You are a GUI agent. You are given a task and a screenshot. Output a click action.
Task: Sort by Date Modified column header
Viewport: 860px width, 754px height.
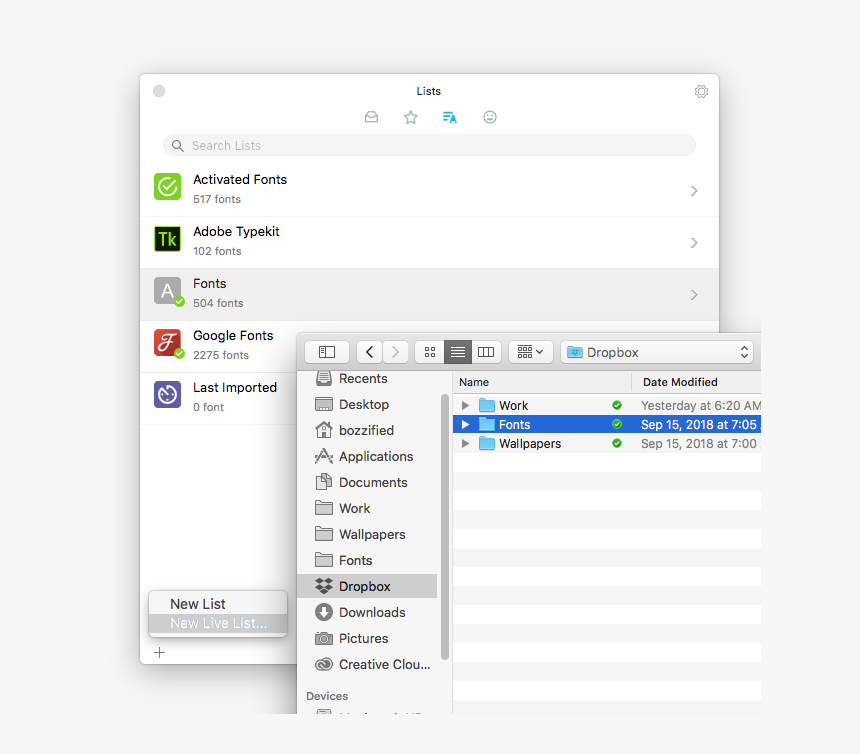pos(697,382)
